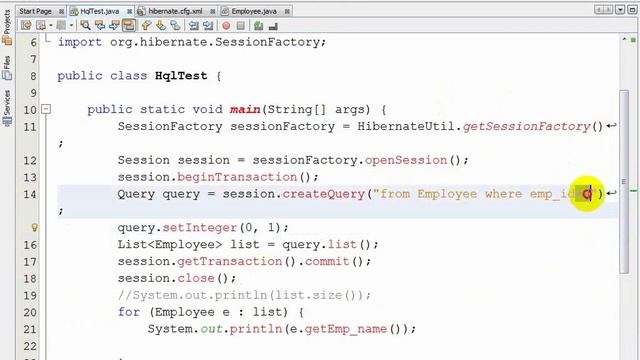Click the Last Edit toolbar icon
This screenshot has width=640, height=360.
click(x=26, y=26)
